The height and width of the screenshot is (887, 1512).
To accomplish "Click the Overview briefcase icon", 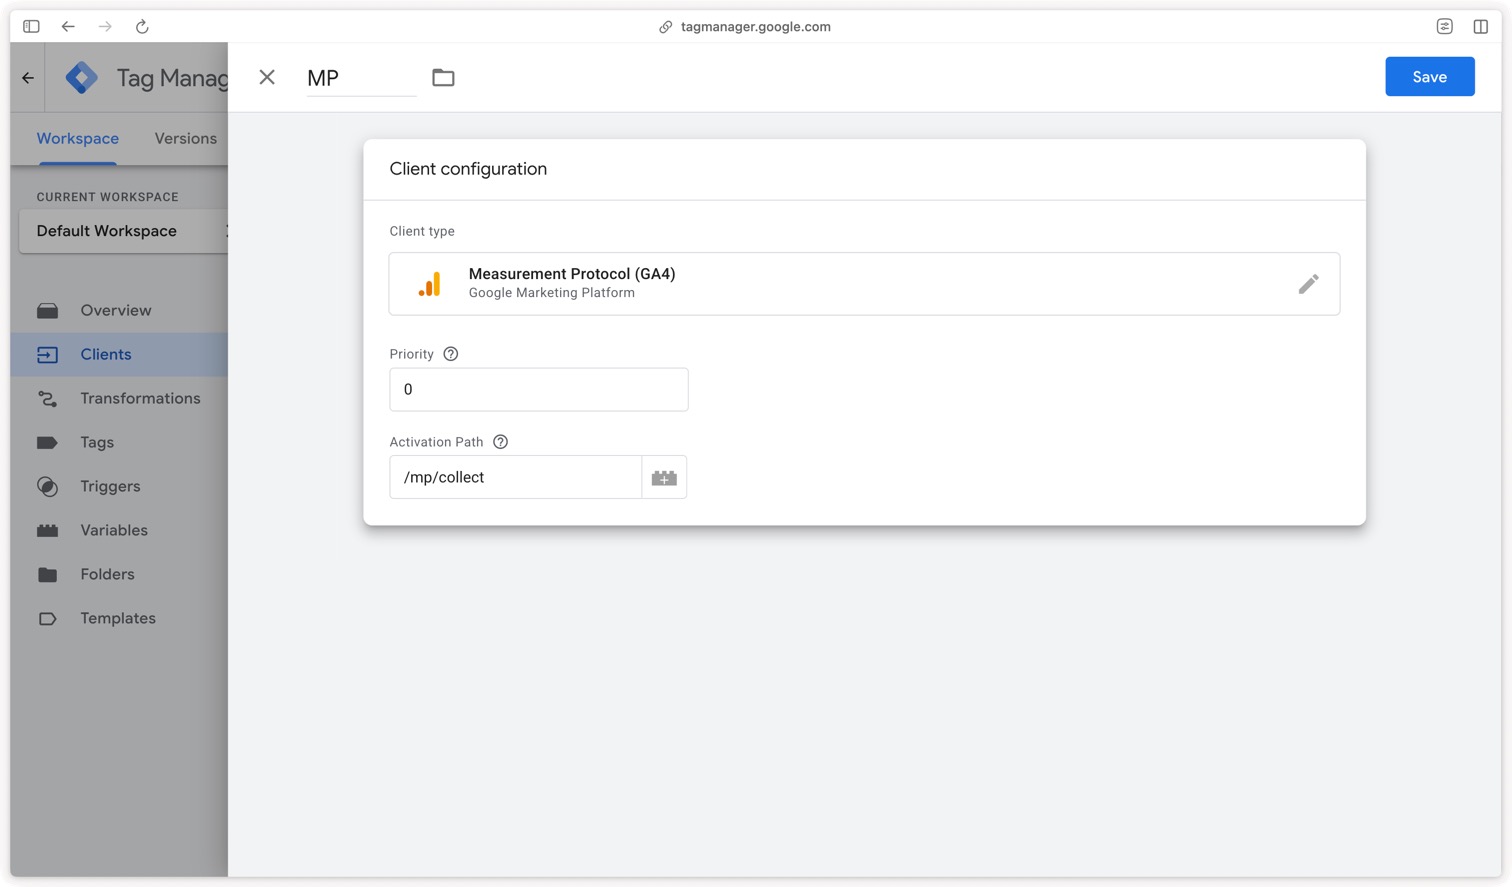I will coord(47,310).
